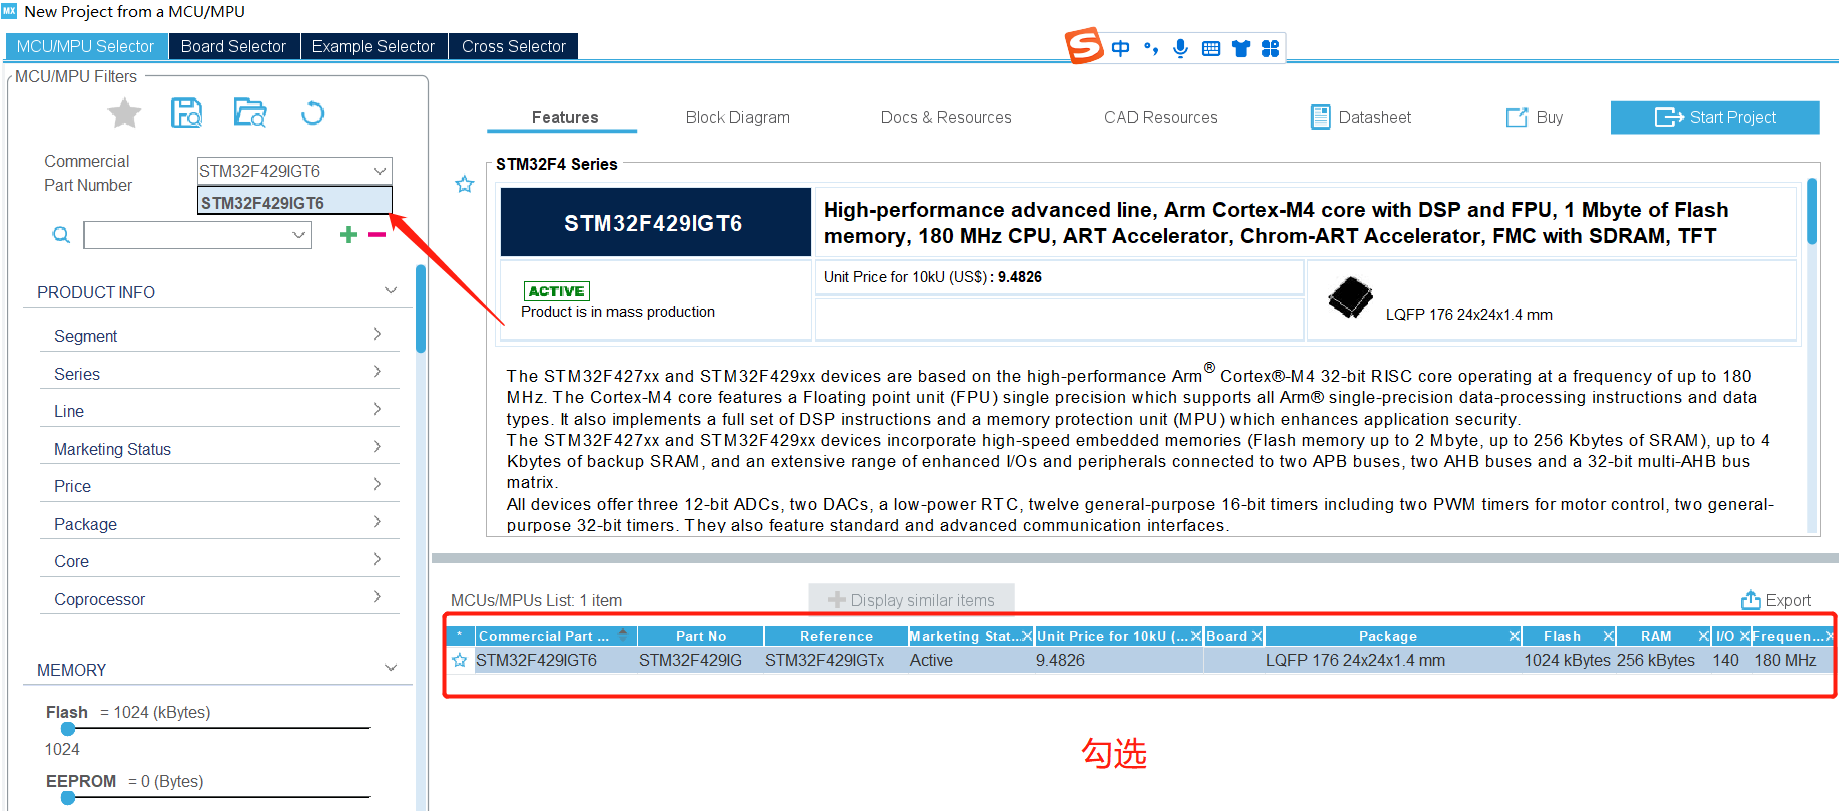Remove the Unit Price column with its X
This screenshot has height=811, width=1839.
[x=1196, y=636]
